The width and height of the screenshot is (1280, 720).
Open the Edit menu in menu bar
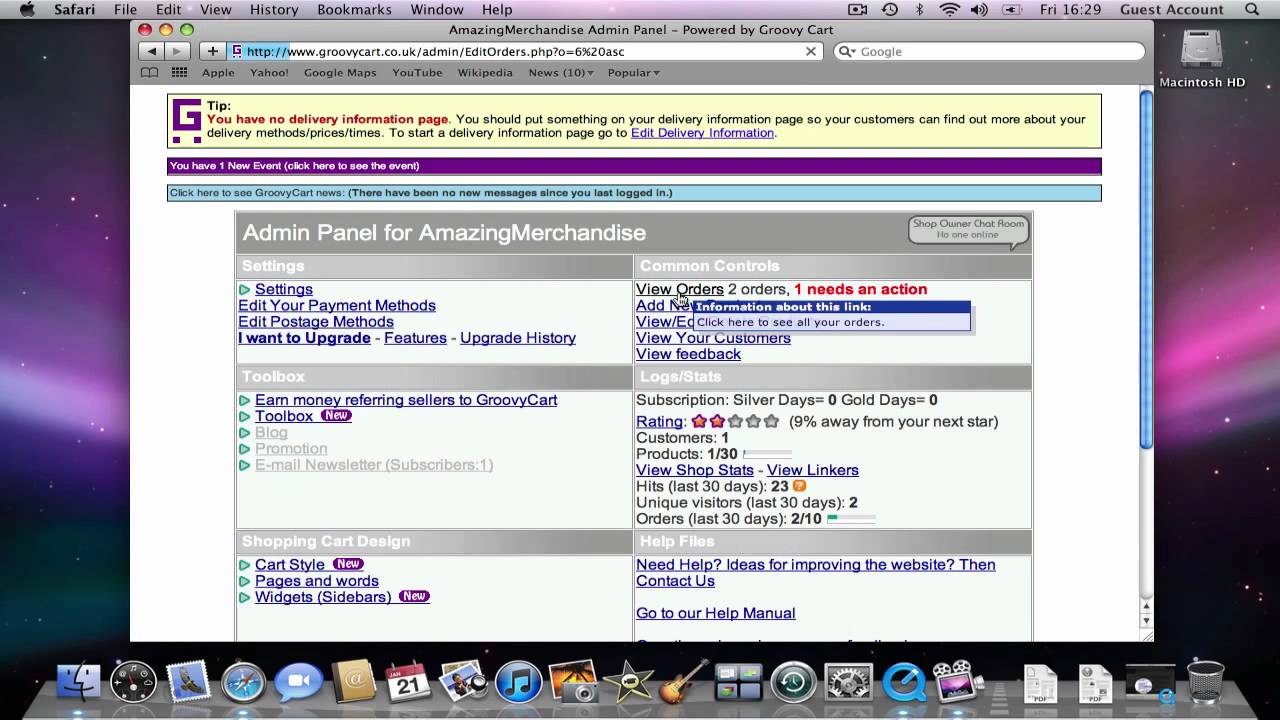168,9
